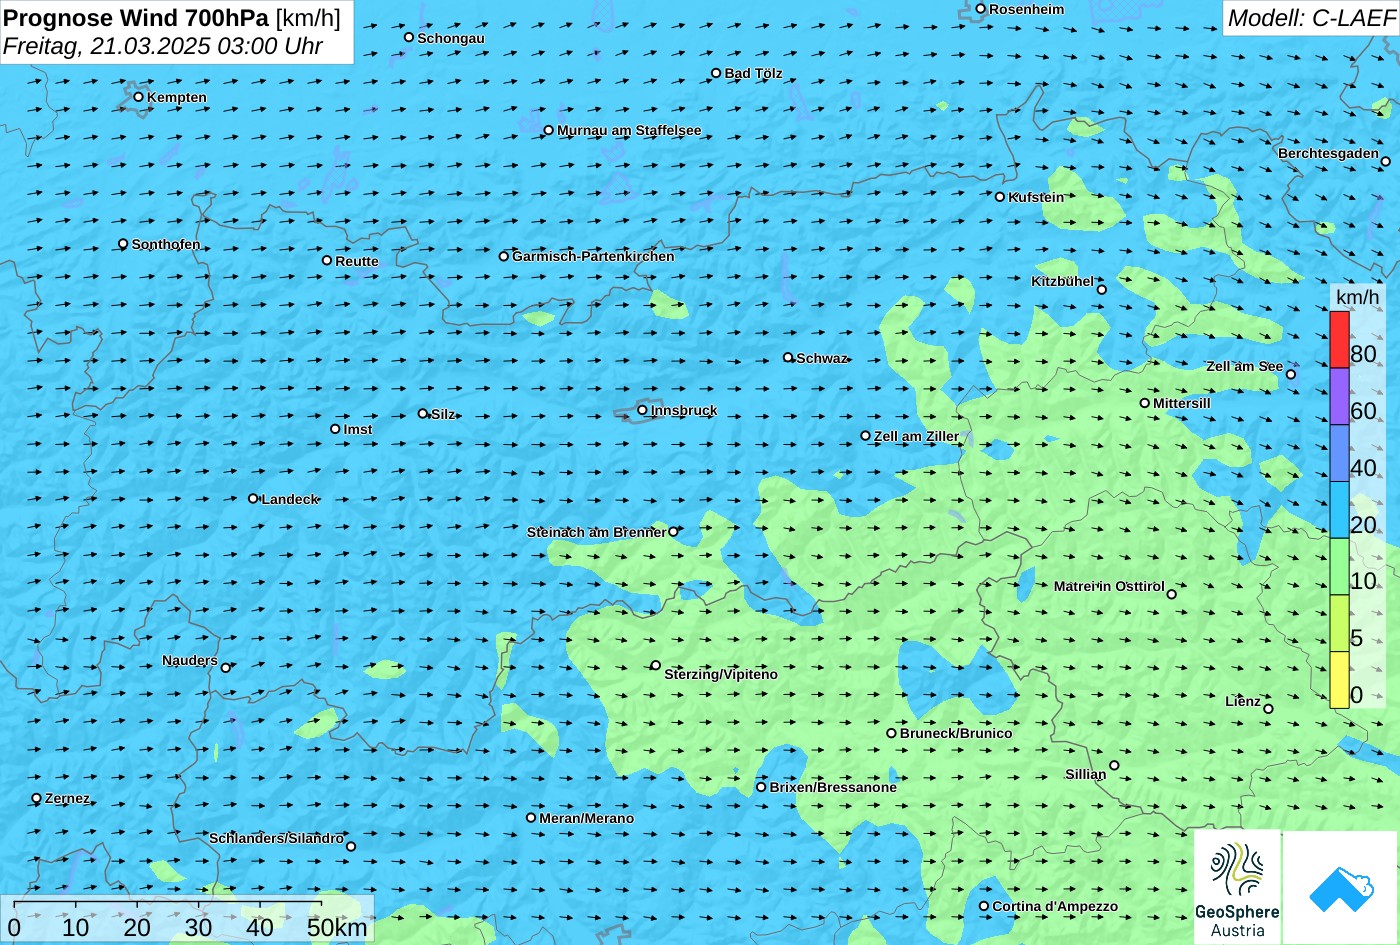Click the Landeck marker dot
The image size is (1400, 945).
pyautogui.click(x=253, y=498)
